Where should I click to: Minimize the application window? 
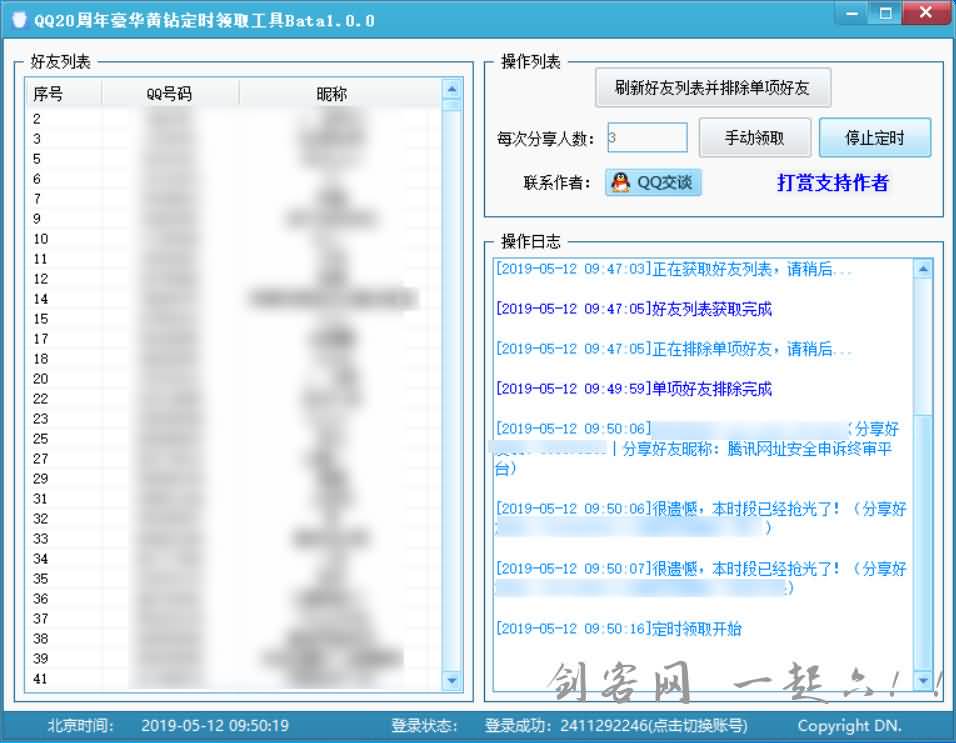pos(852,14)
